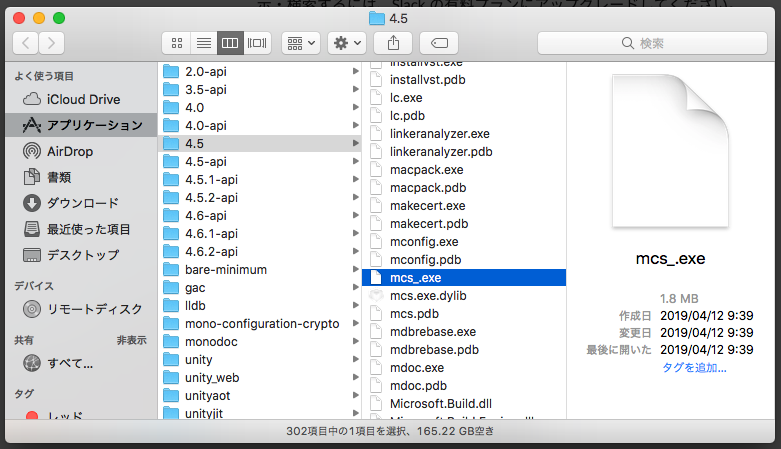Switch to list view
781x449 pixels.
click(204, 43)
